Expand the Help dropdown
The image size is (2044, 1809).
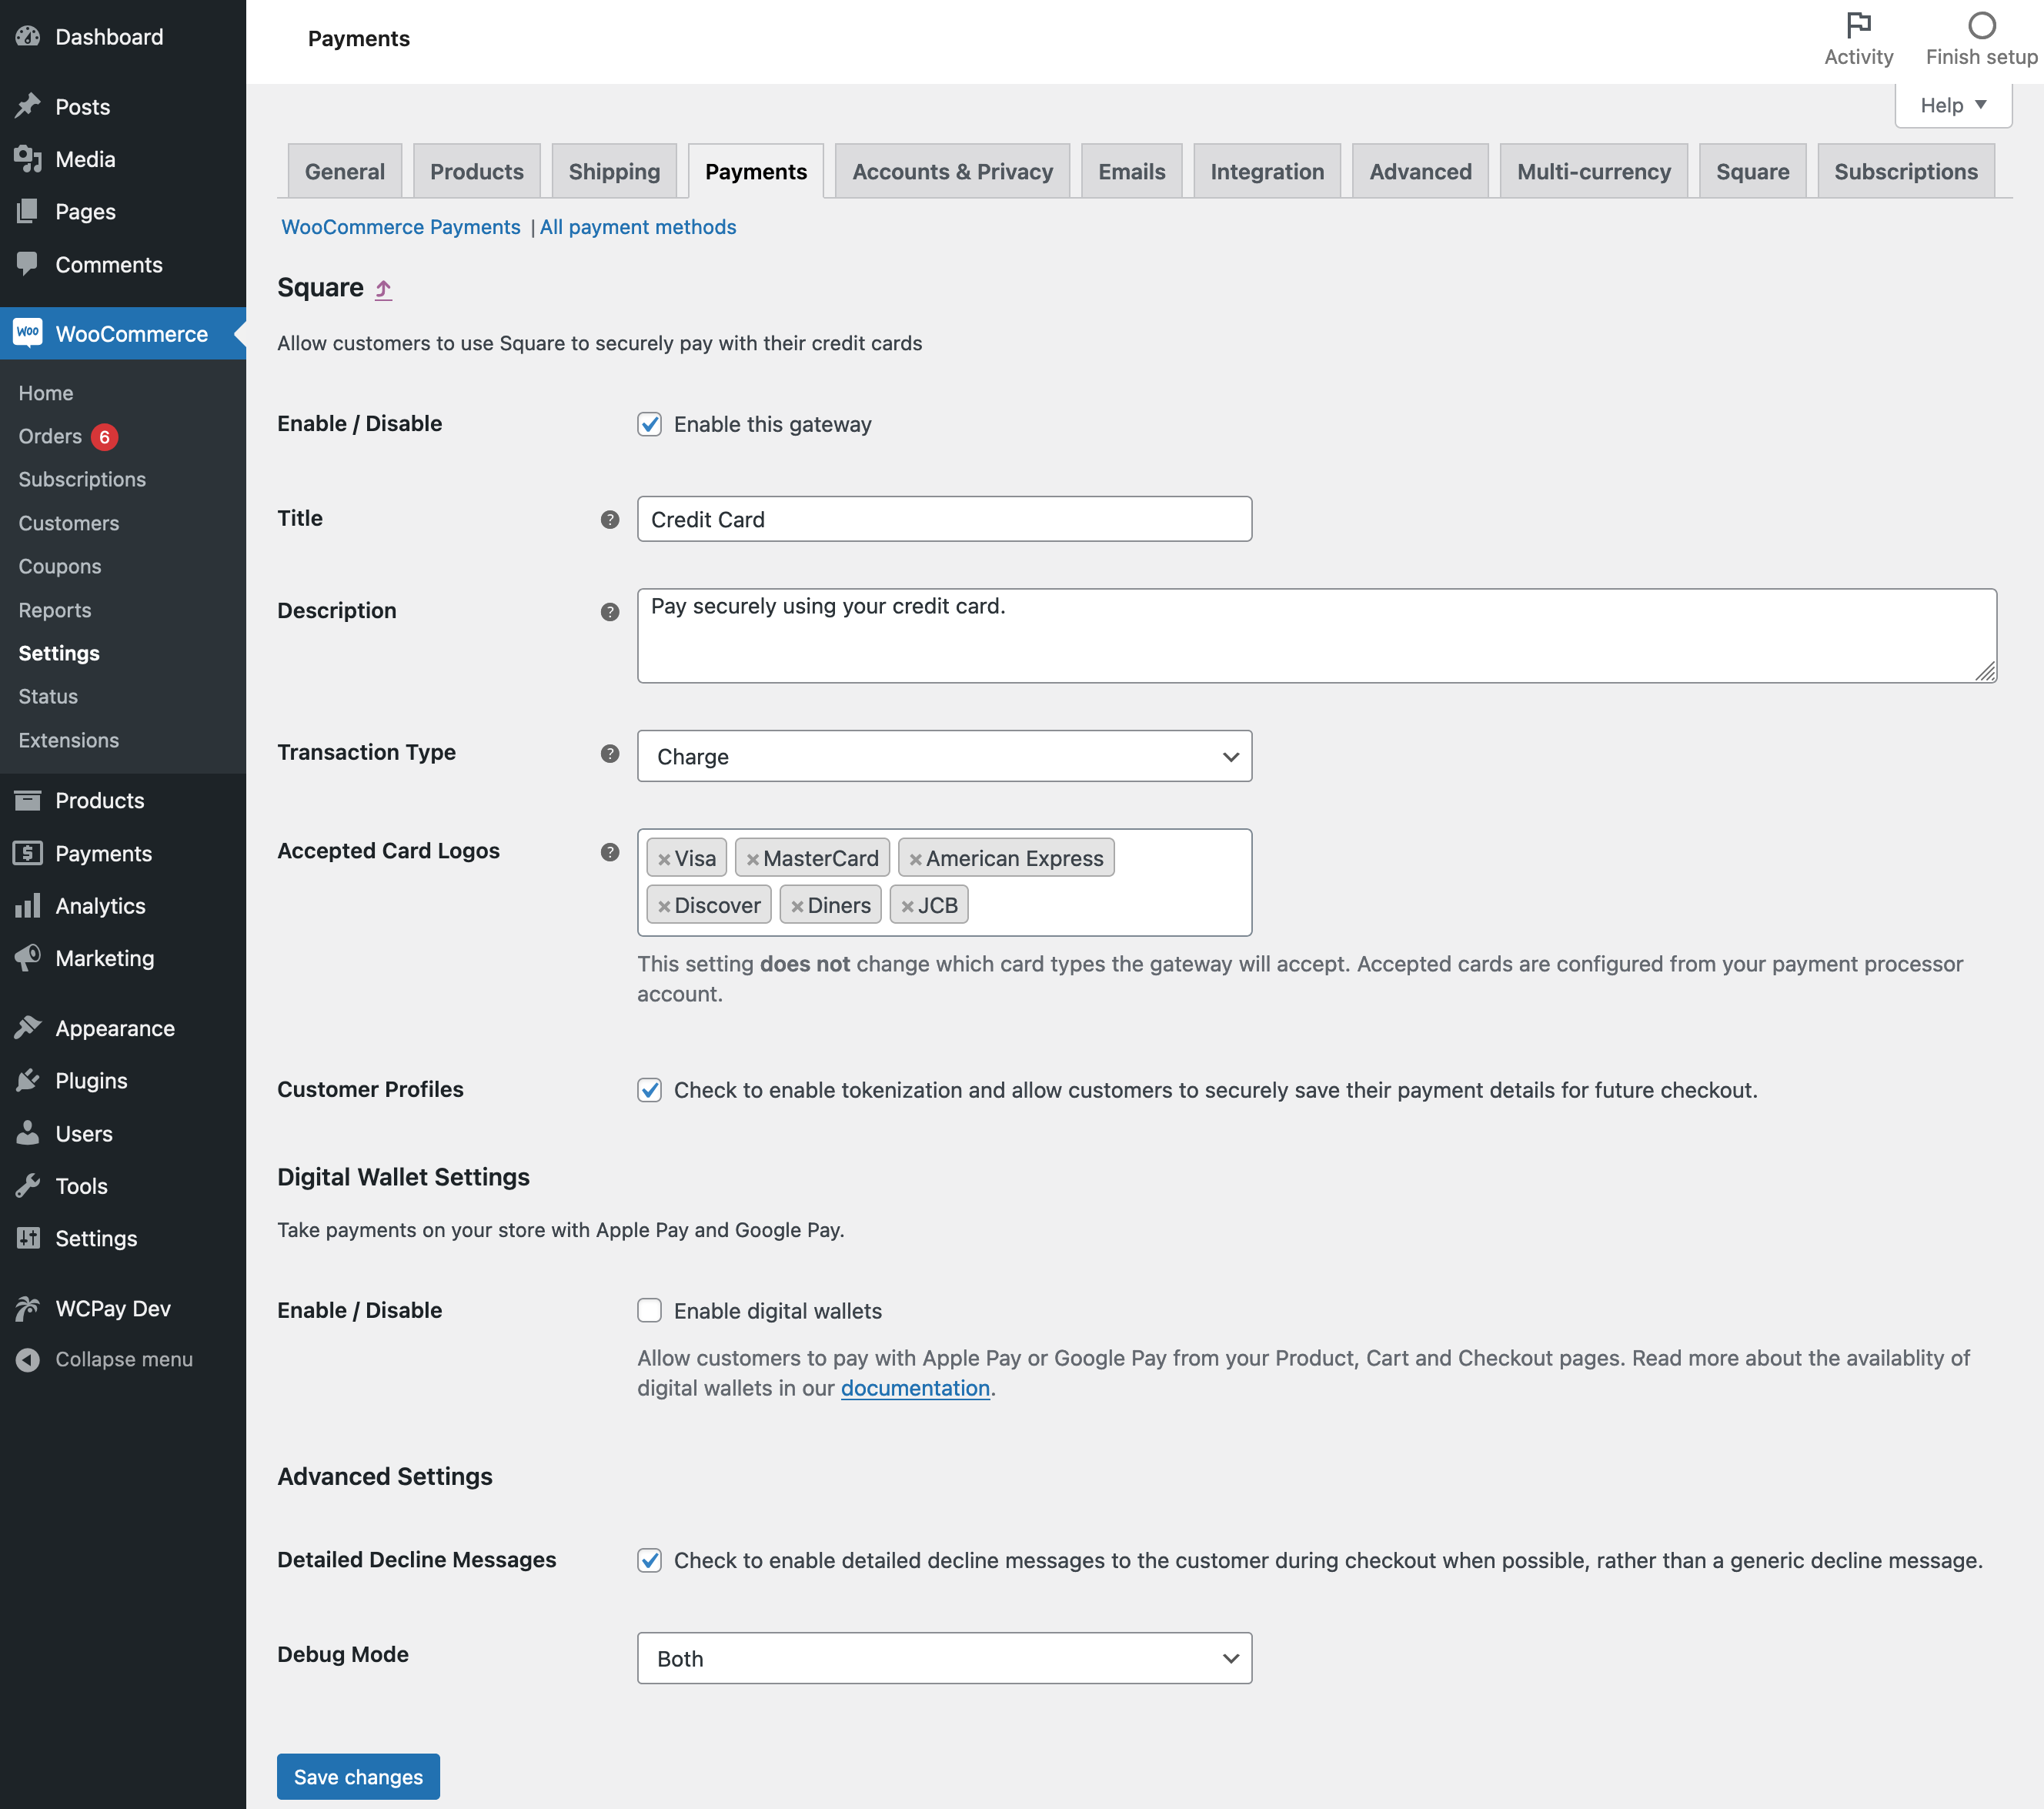[x=1952, y=105]
